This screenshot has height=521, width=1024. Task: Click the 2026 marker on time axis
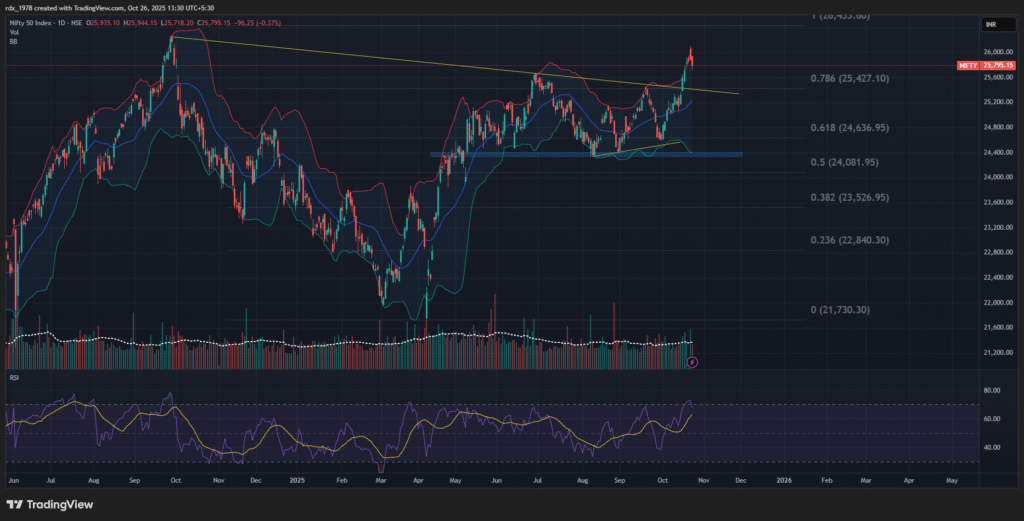(784, 481)
